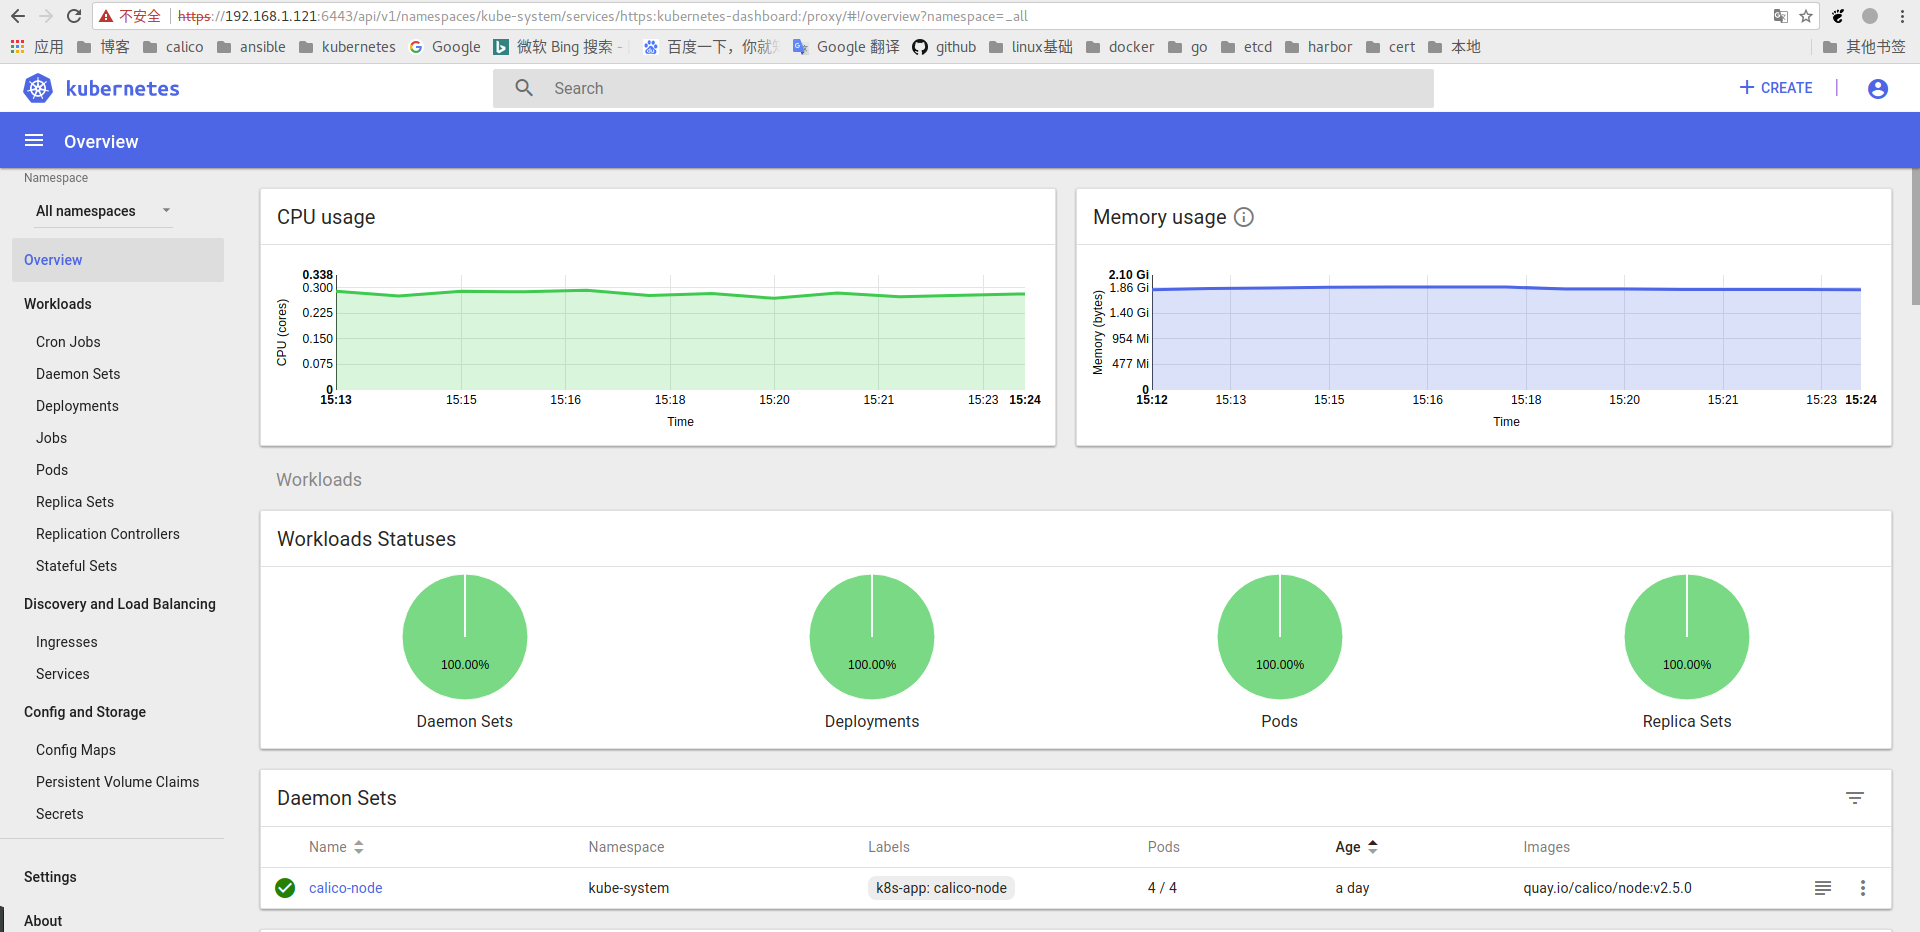Open Secrets in sidebar
1920x932 pixels.
(x=60, y=814)
